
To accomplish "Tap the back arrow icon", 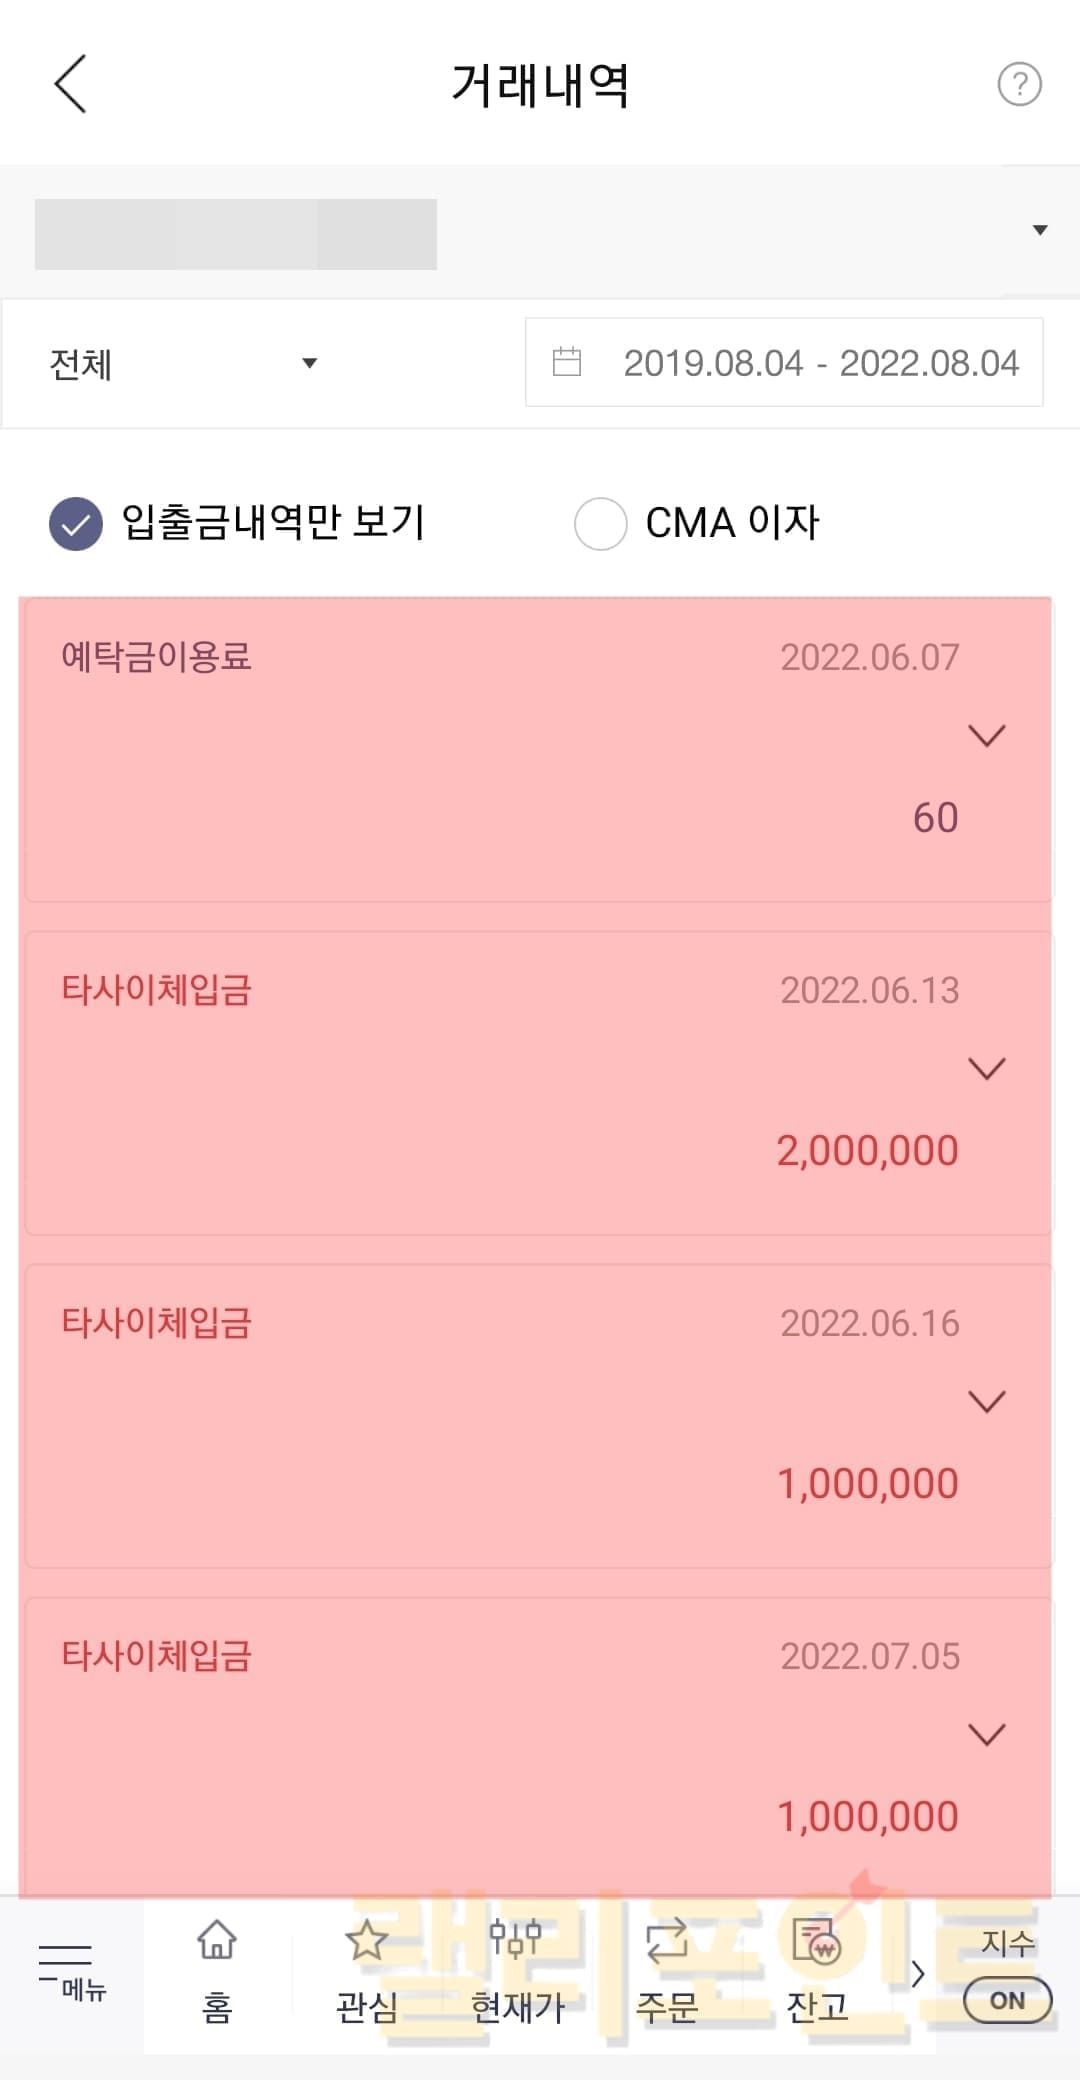I will tap(70, 84).
